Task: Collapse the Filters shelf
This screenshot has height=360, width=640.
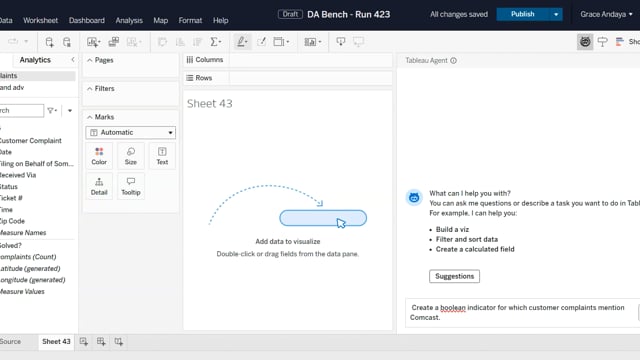Action: (89, 89)
